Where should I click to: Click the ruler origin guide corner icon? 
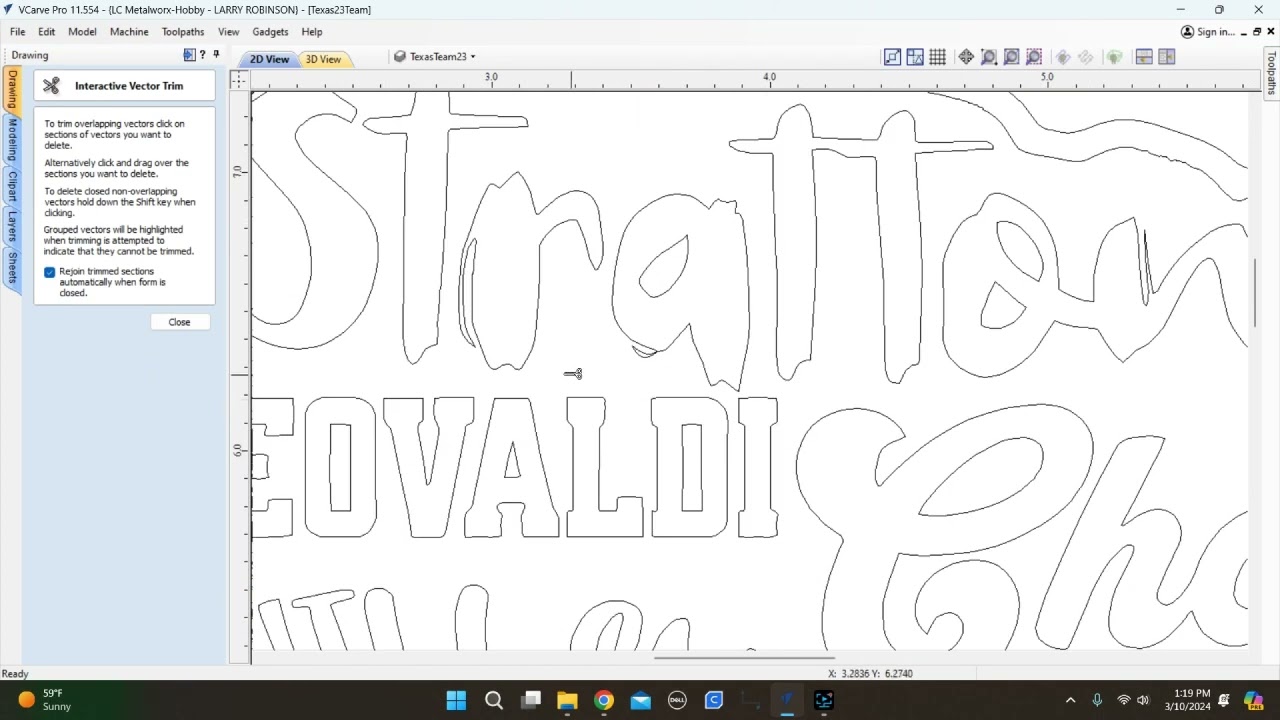coord(239,80)
